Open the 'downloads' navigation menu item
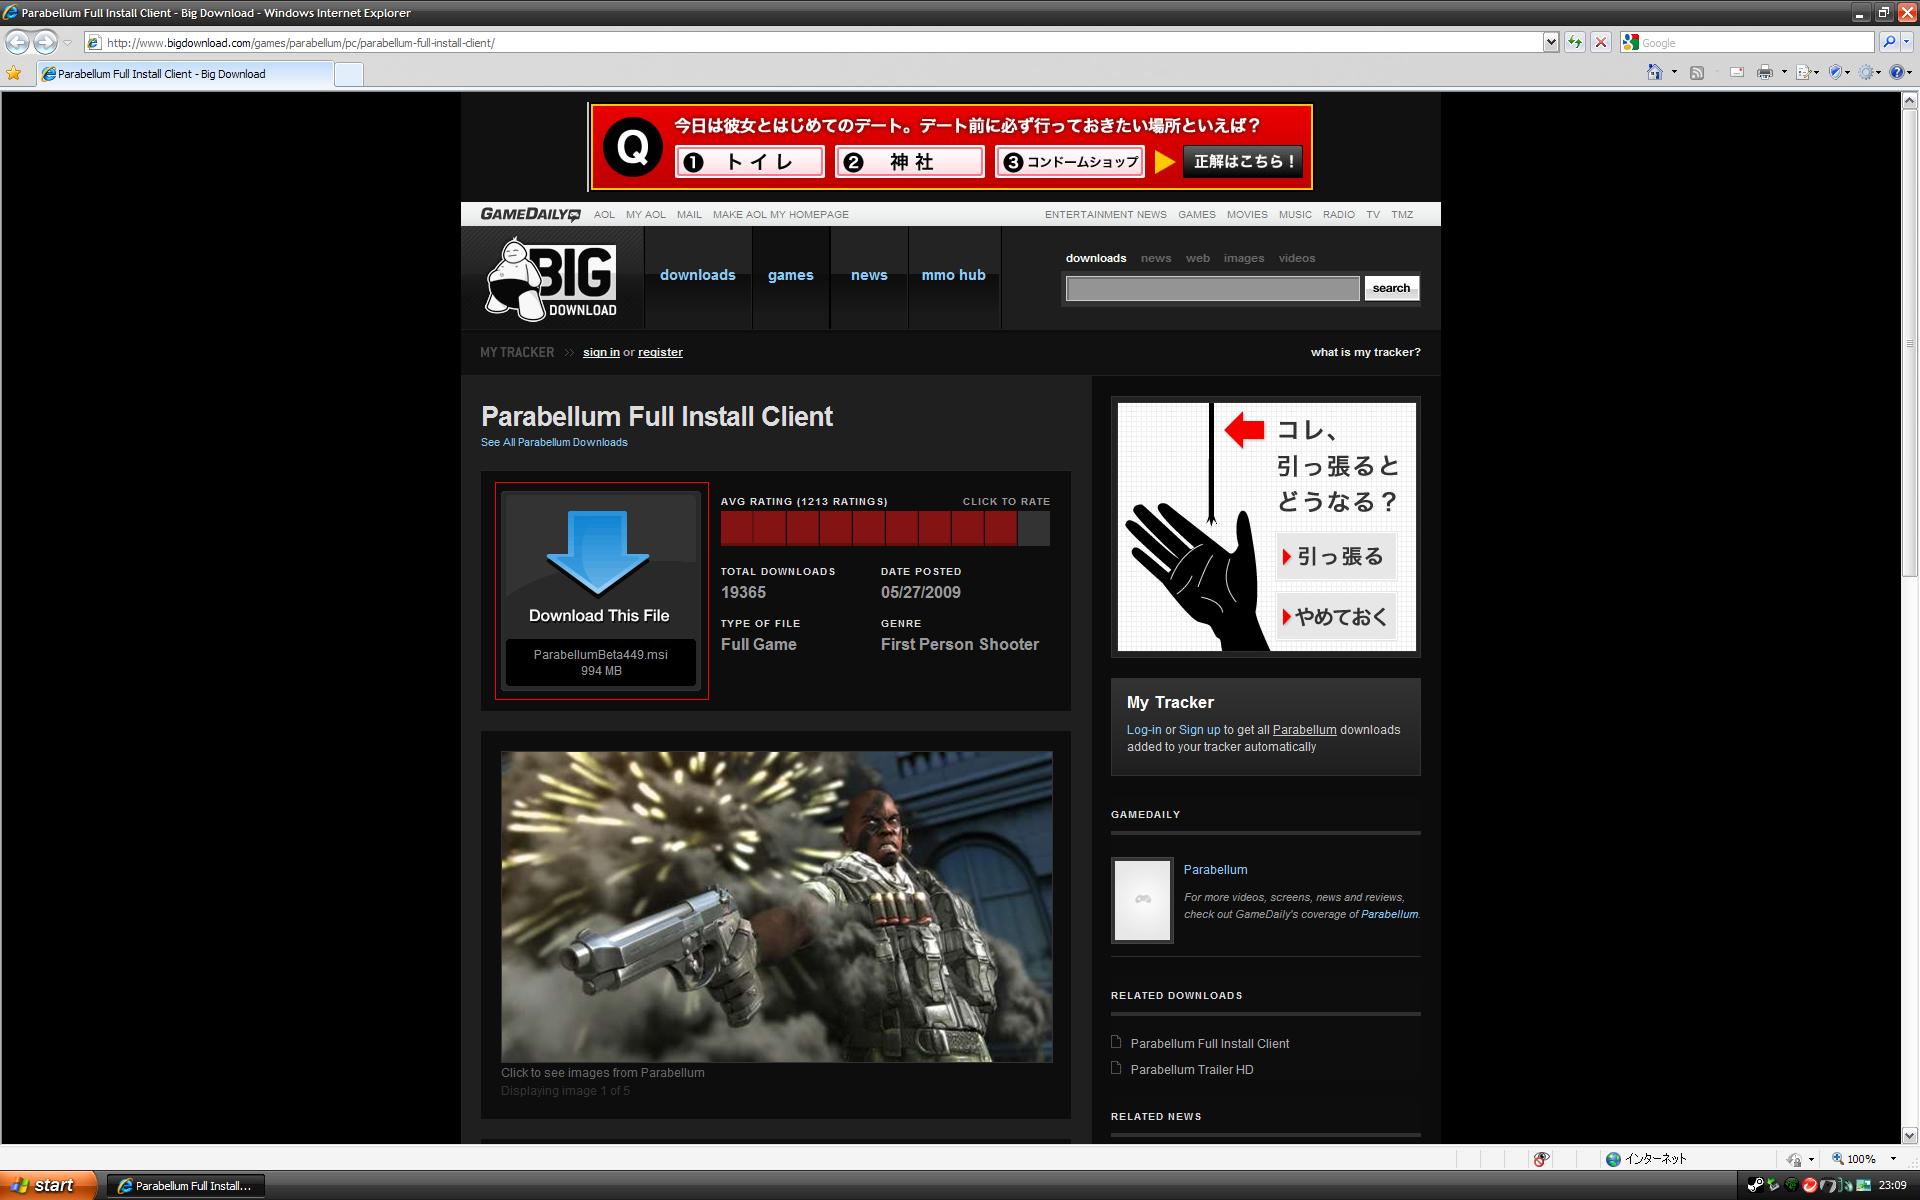 697,275
